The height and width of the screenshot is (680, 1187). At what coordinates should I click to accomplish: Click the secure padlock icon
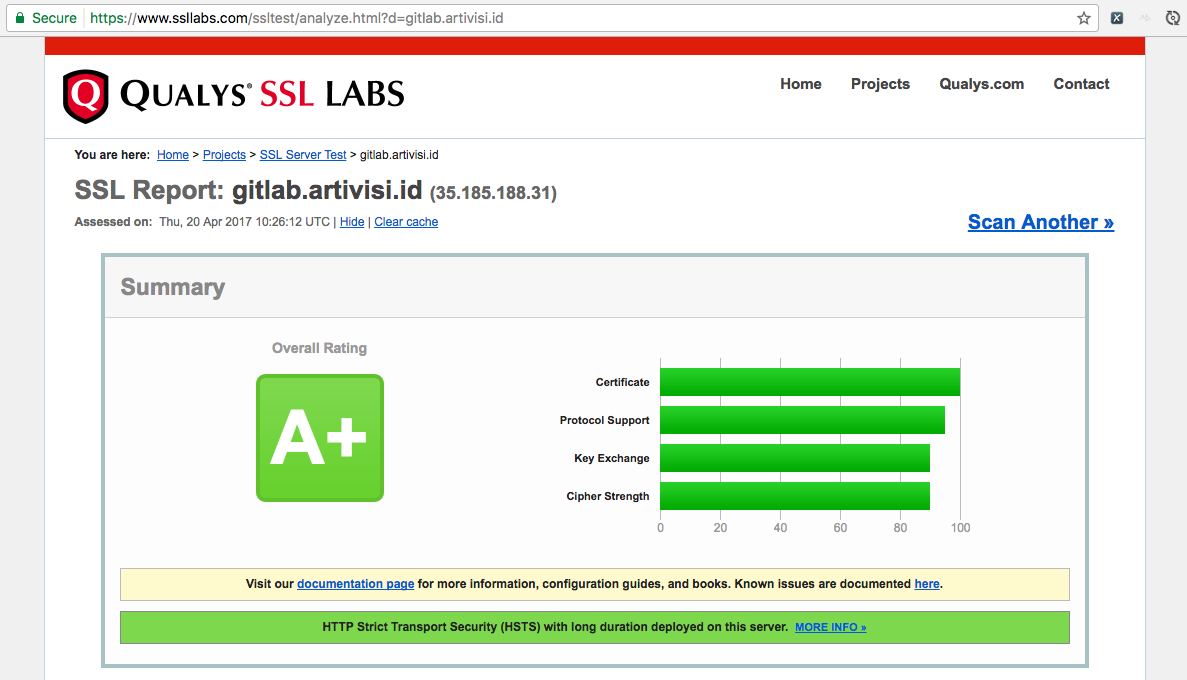(x=20, y=17)
